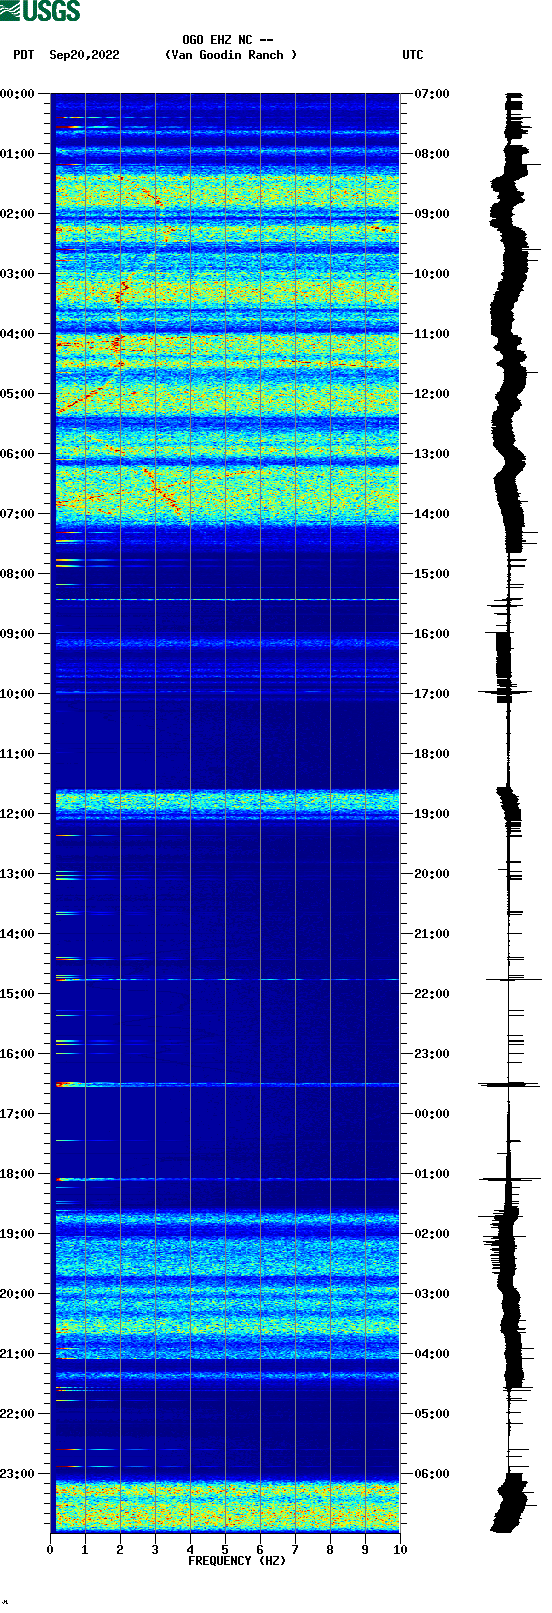Click the frequency axis tick label 5
The height and width of the screenshot is (1613, 552).
coord(225,1550)
